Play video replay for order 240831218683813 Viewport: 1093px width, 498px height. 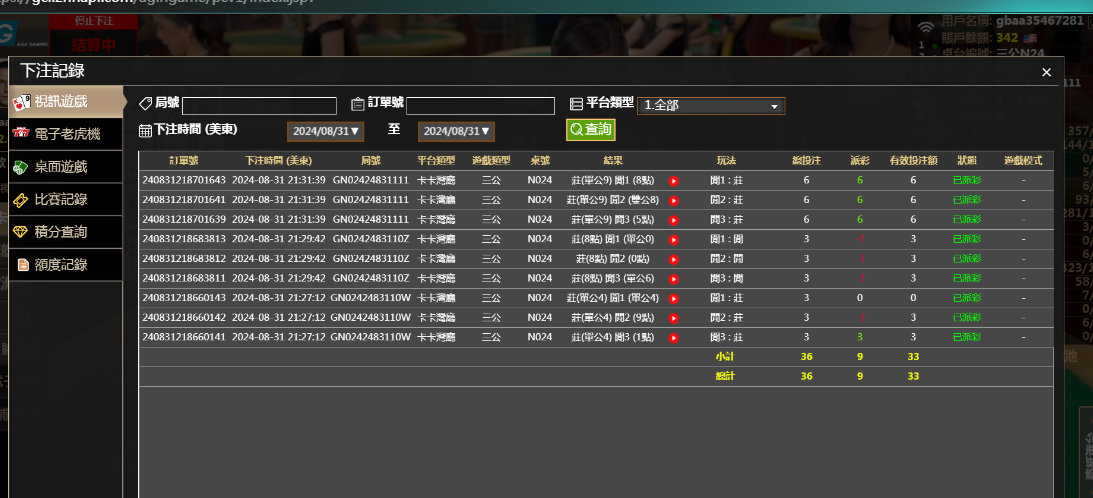click(x=674, y=240)
